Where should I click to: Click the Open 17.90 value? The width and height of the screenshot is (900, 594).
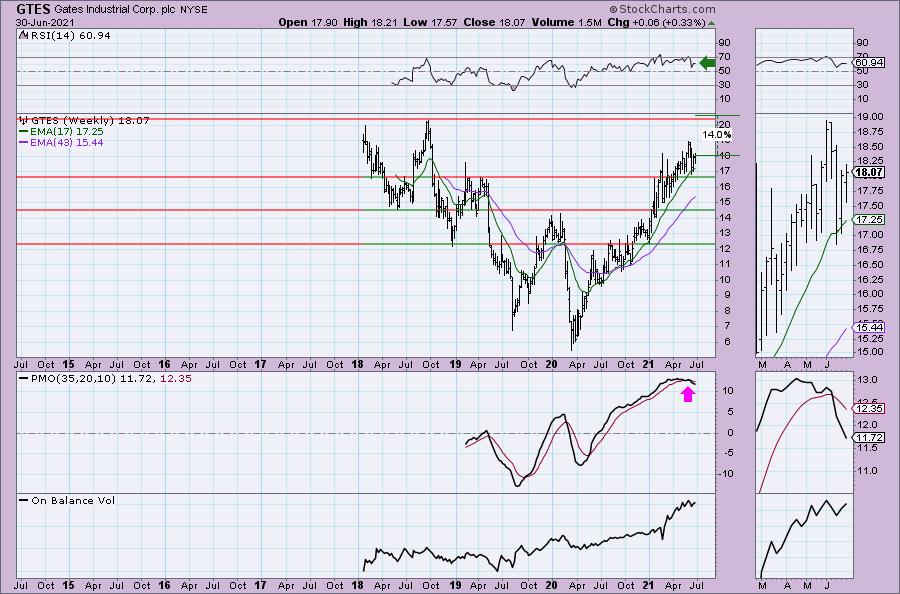[x=309, y=22]
